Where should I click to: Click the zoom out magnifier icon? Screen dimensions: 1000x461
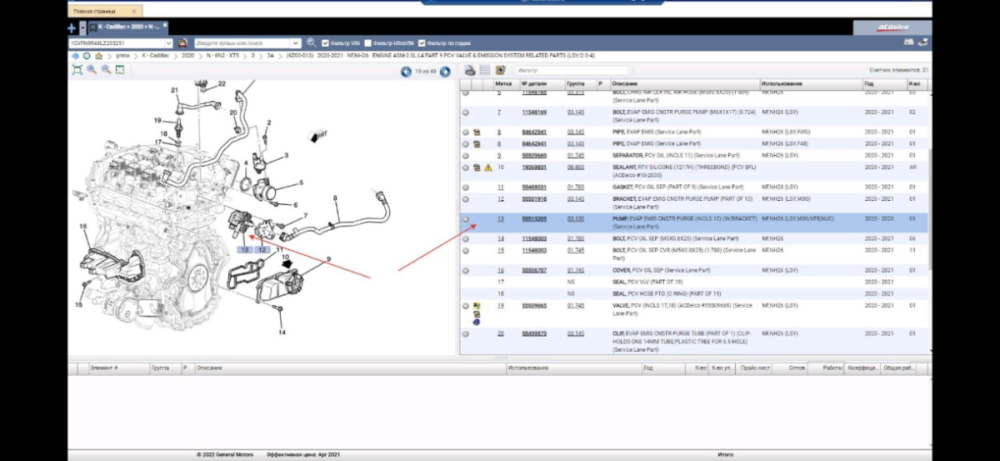click(x=105, y=70)
